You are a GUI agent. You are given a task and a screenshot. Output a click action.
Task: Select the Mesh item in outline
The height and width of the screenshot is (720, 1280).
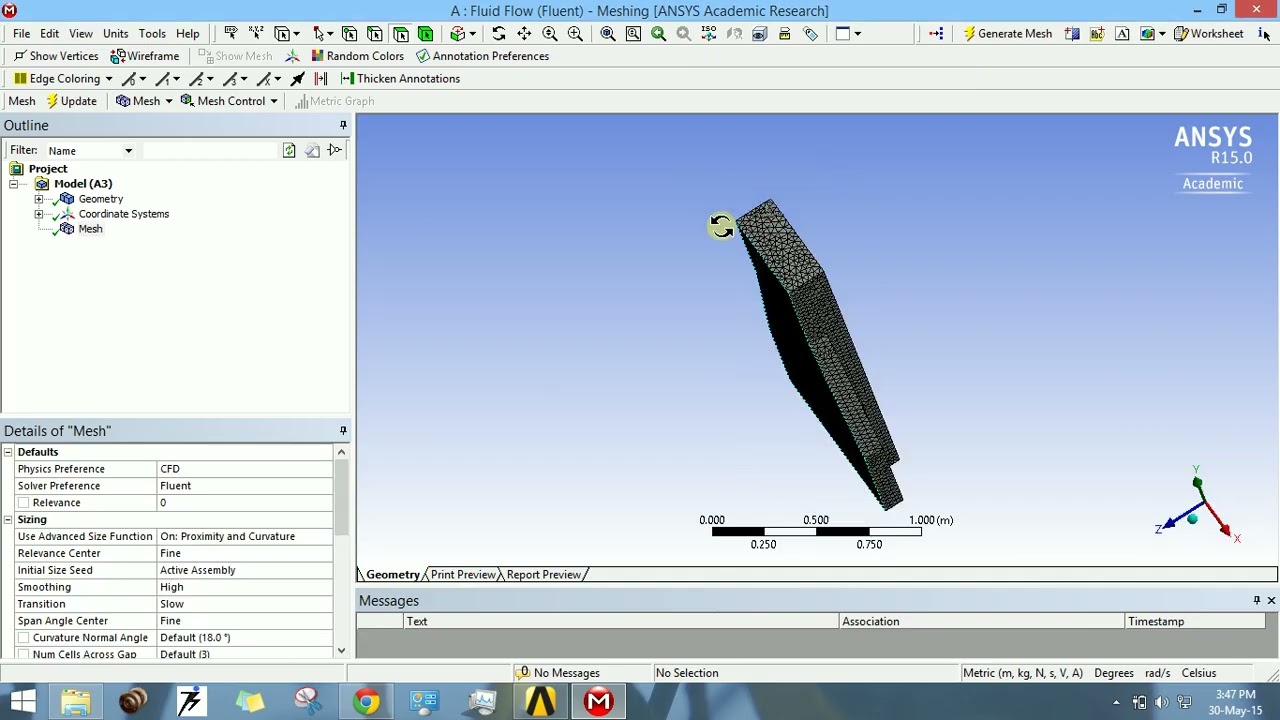pyautogui.click(x=90, y=229)
